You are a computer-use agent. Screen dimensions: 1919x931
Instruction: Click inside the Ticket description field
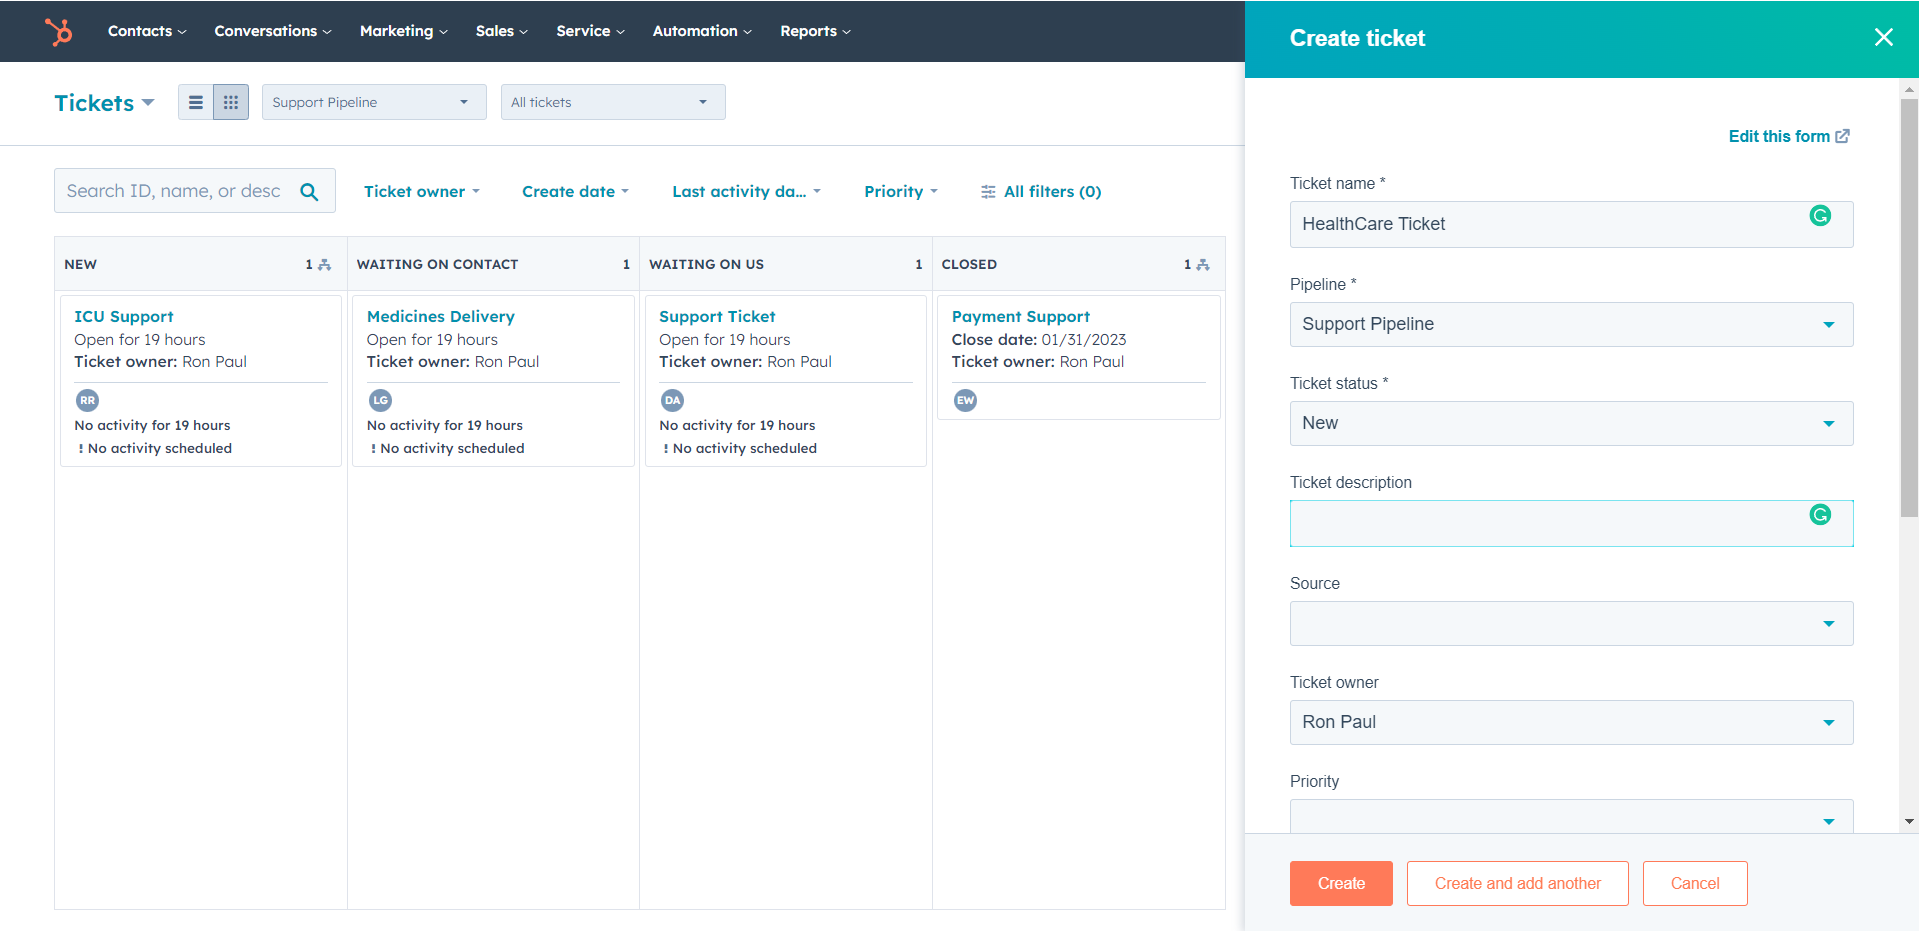coord(1570,523)
